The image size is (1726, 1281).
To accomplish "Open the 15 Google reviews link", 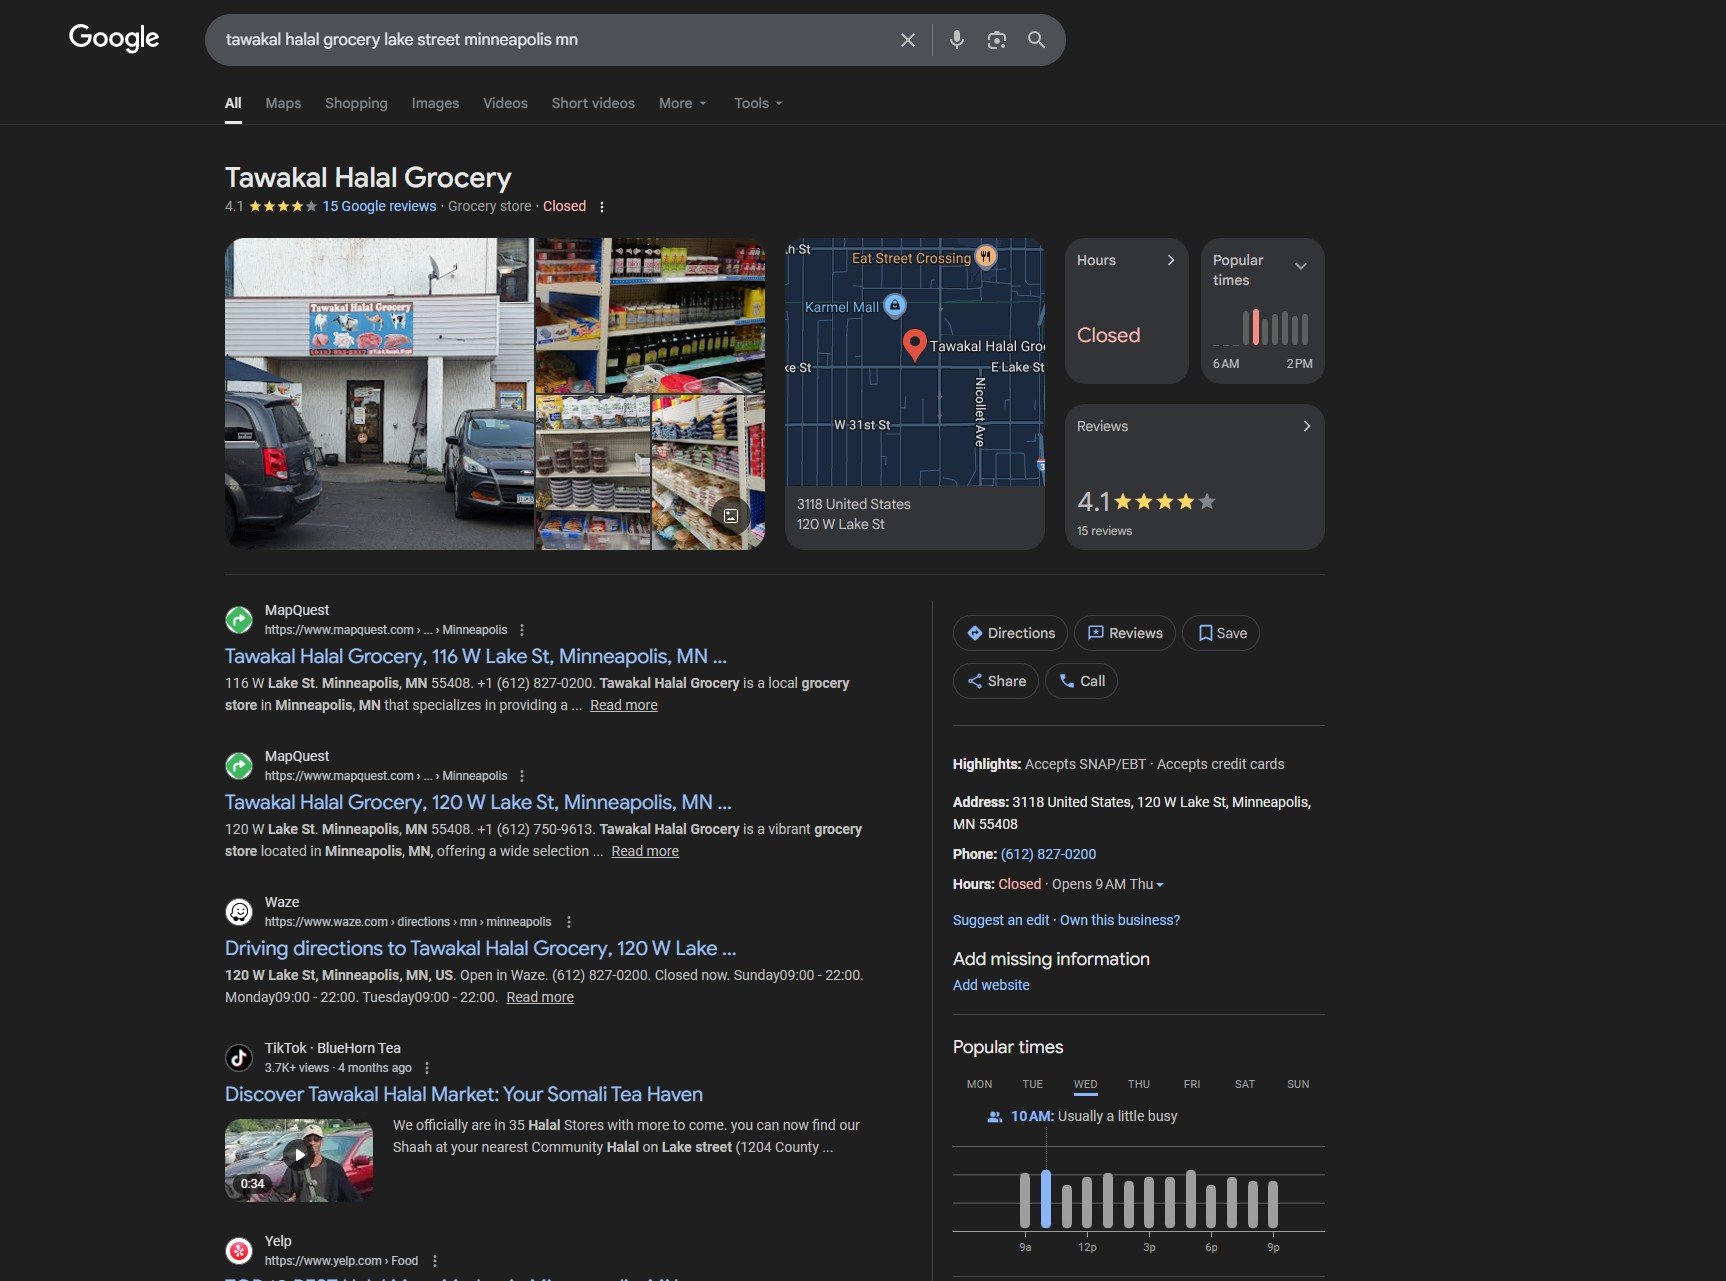I will [379, 206].
